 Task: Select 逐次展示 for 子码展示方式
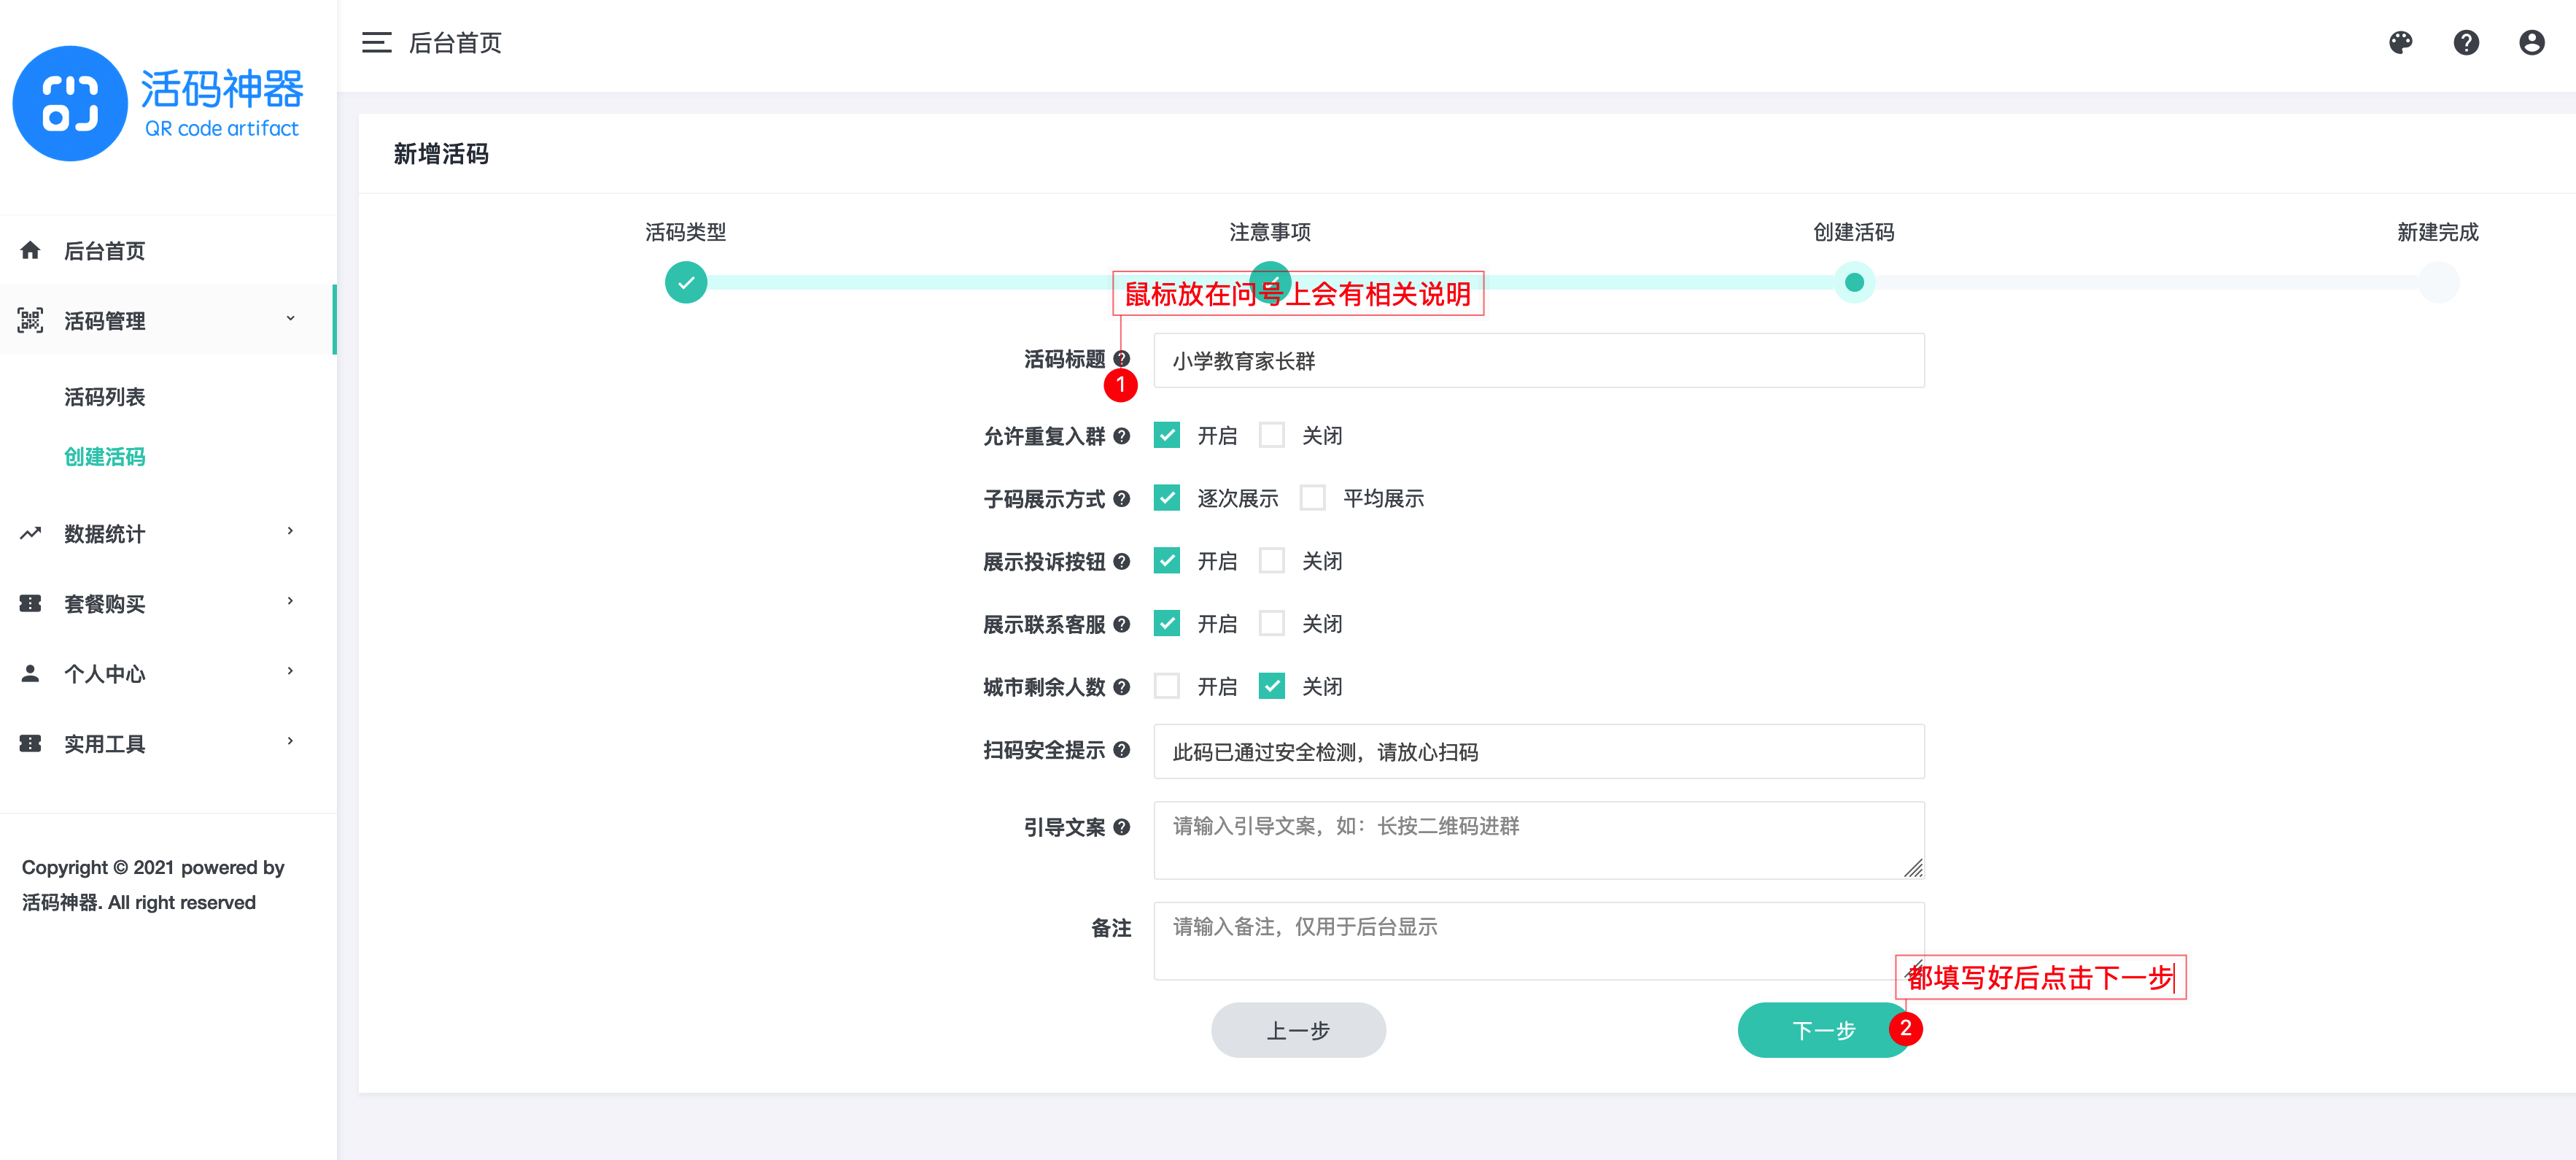[x=1166, y=498]
